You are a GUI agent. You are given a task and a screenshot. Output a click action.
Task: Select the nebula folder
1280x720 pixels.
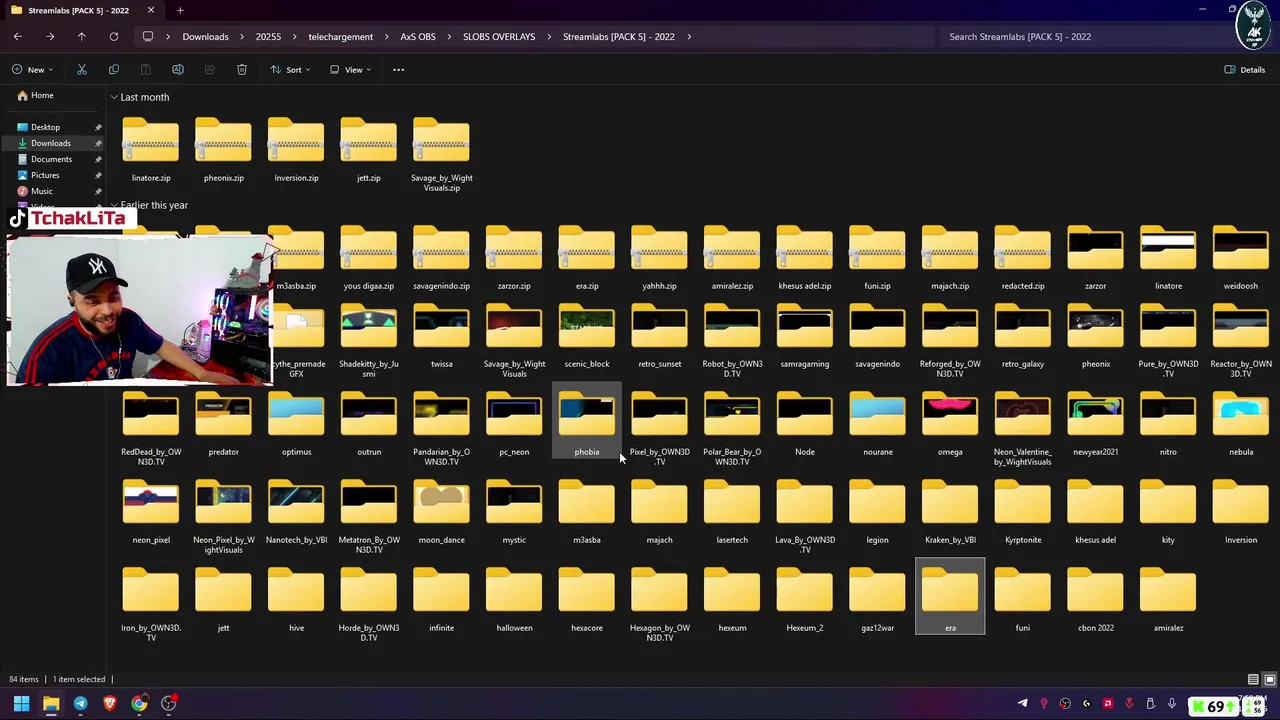point(1241,424)
